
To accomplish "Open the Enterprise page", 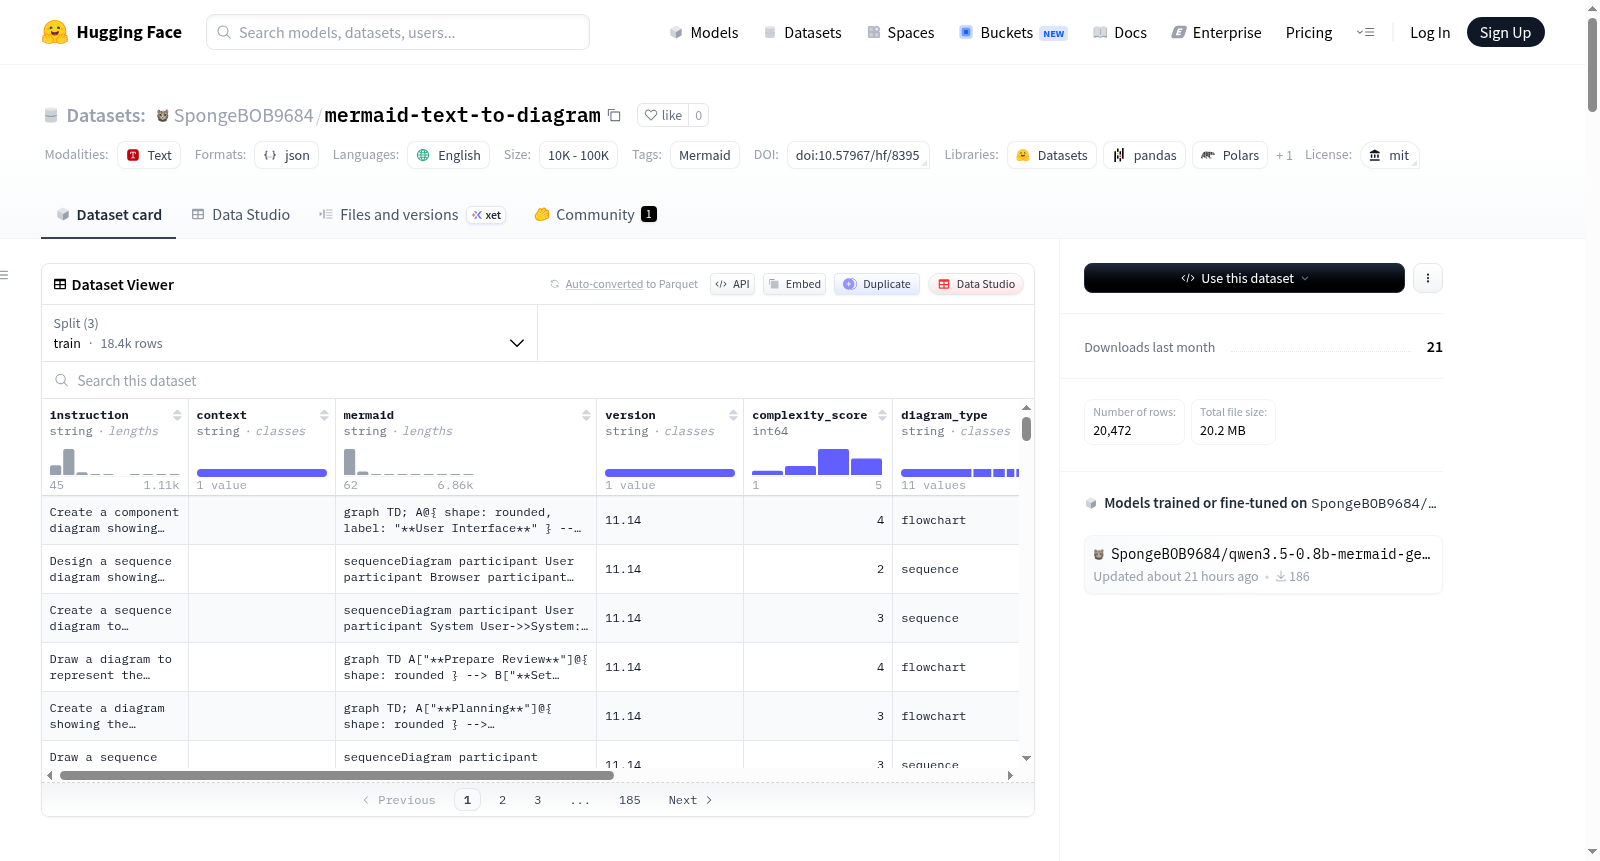I will click(1217, 33).
